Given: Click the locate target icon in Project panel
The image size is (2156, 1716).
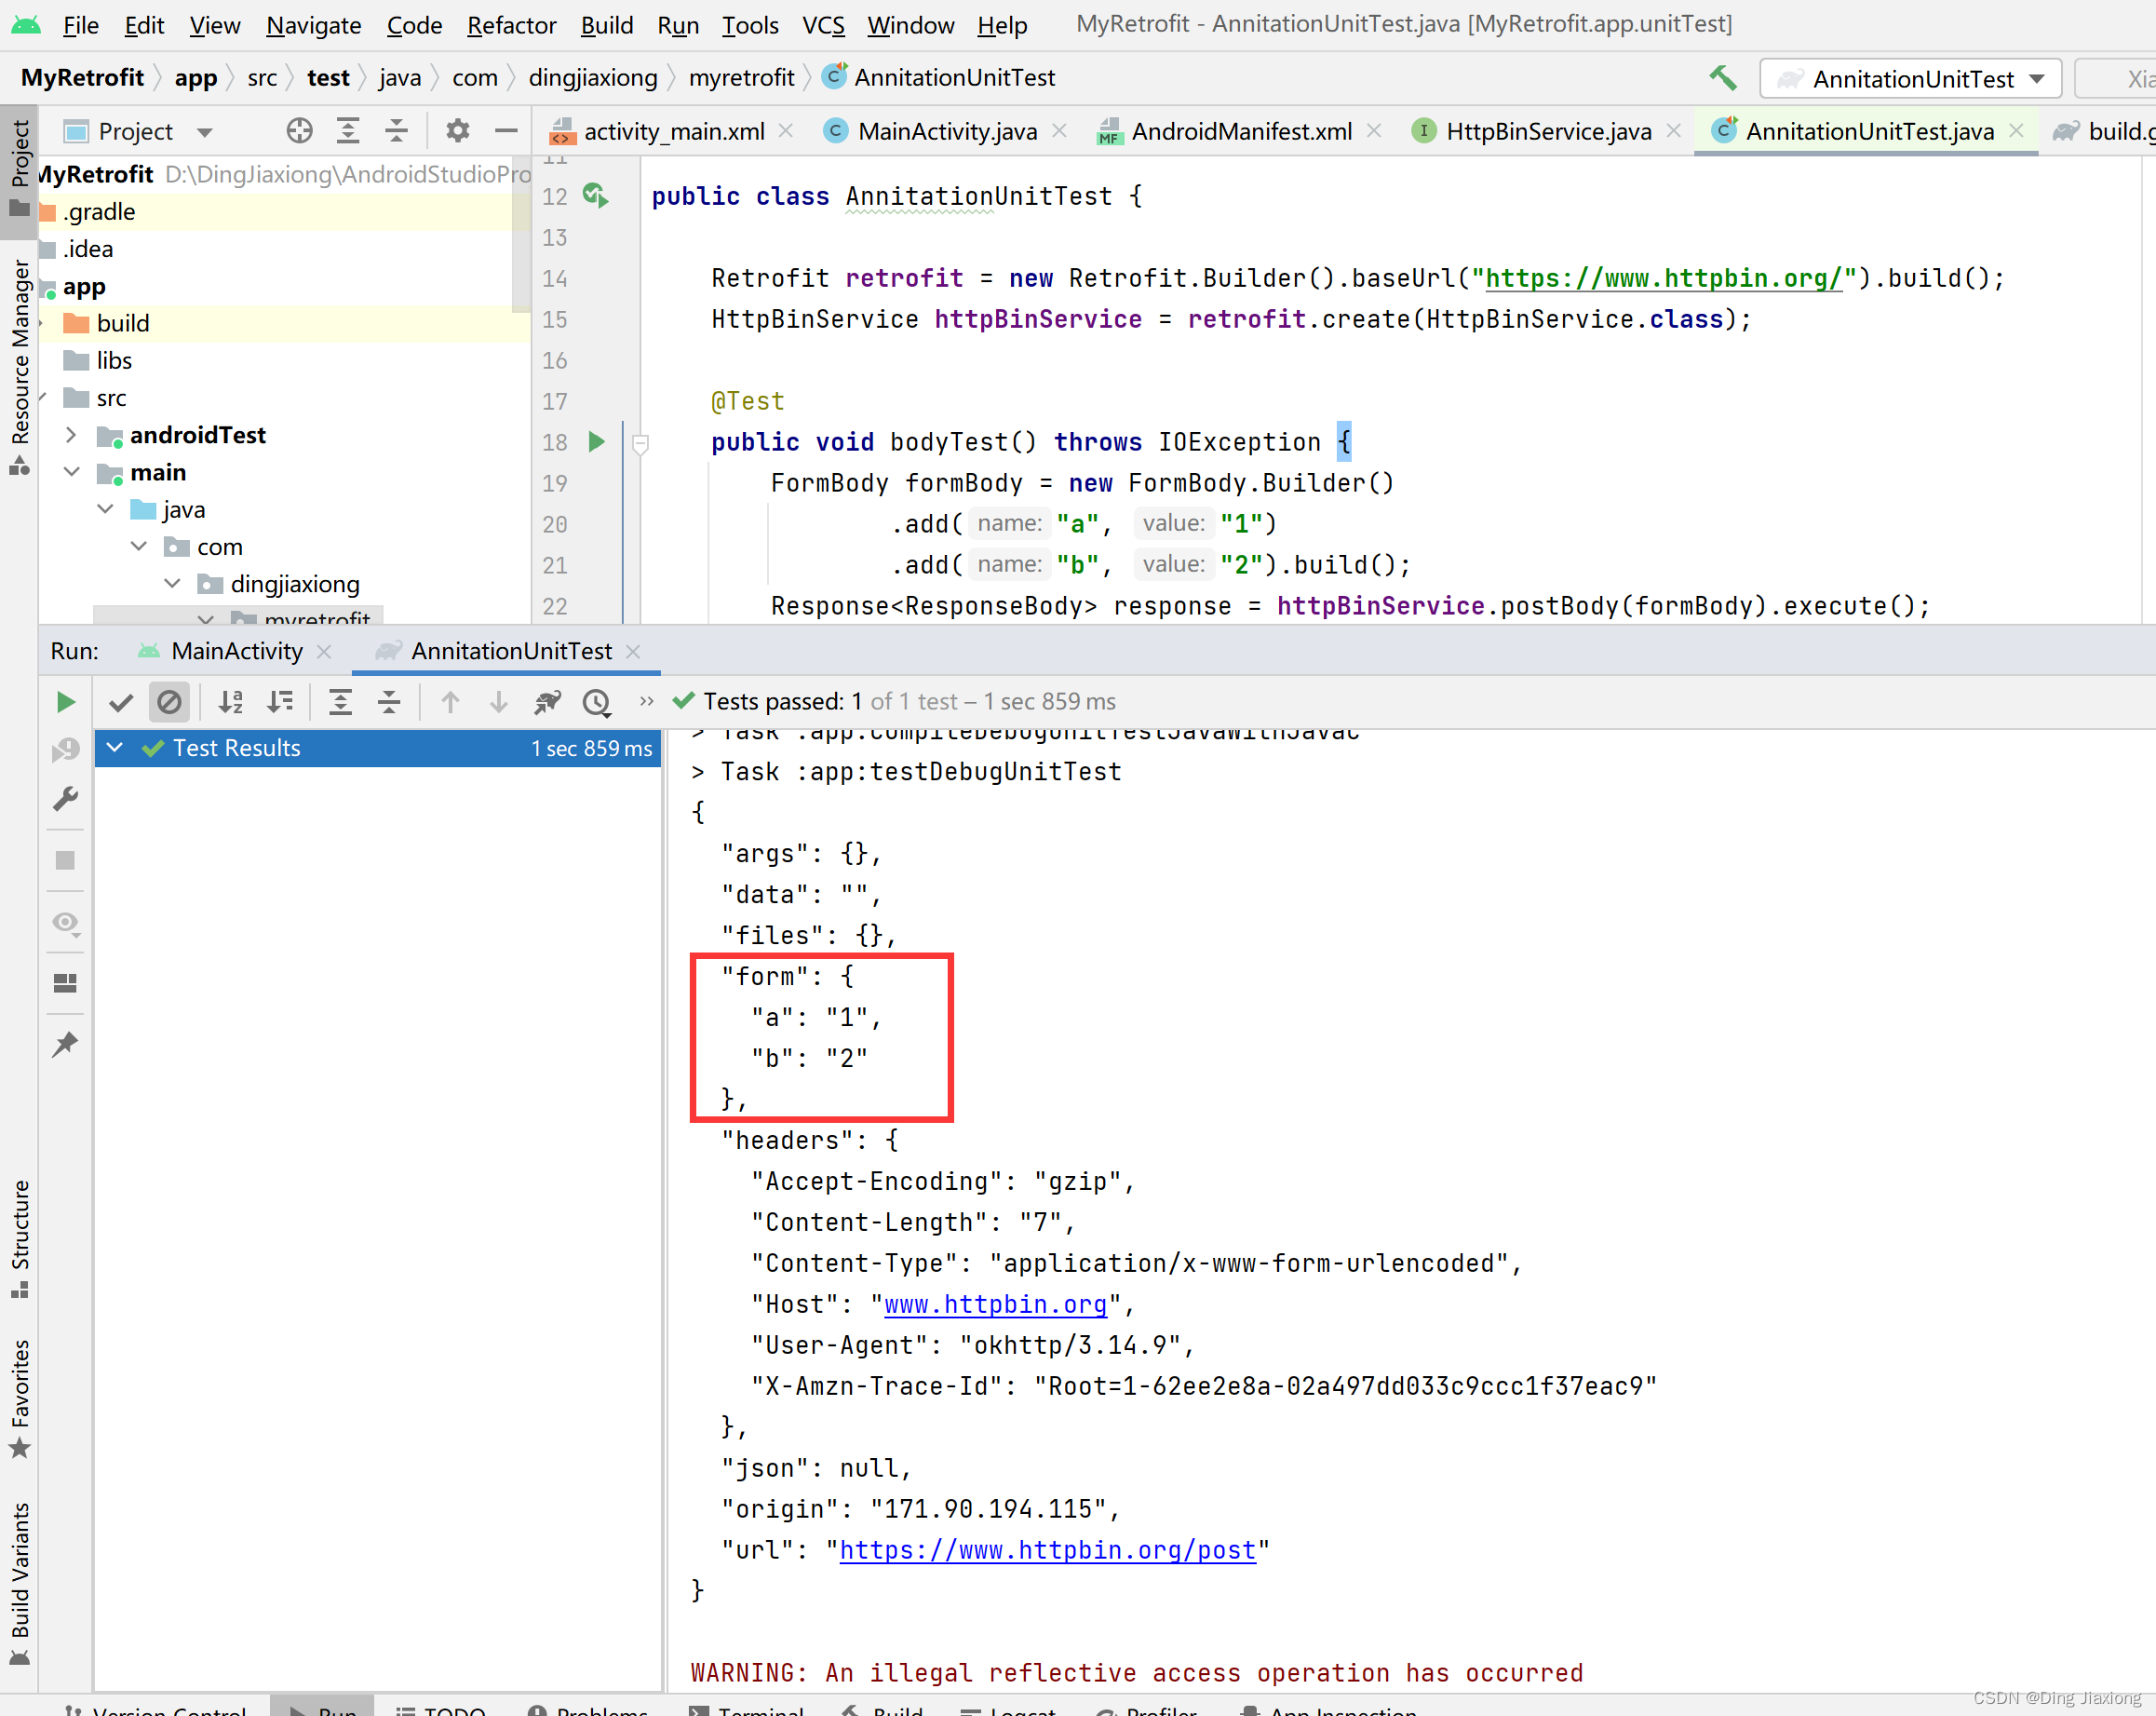Looking at the screenshot, I should click(x=299, y=131).
